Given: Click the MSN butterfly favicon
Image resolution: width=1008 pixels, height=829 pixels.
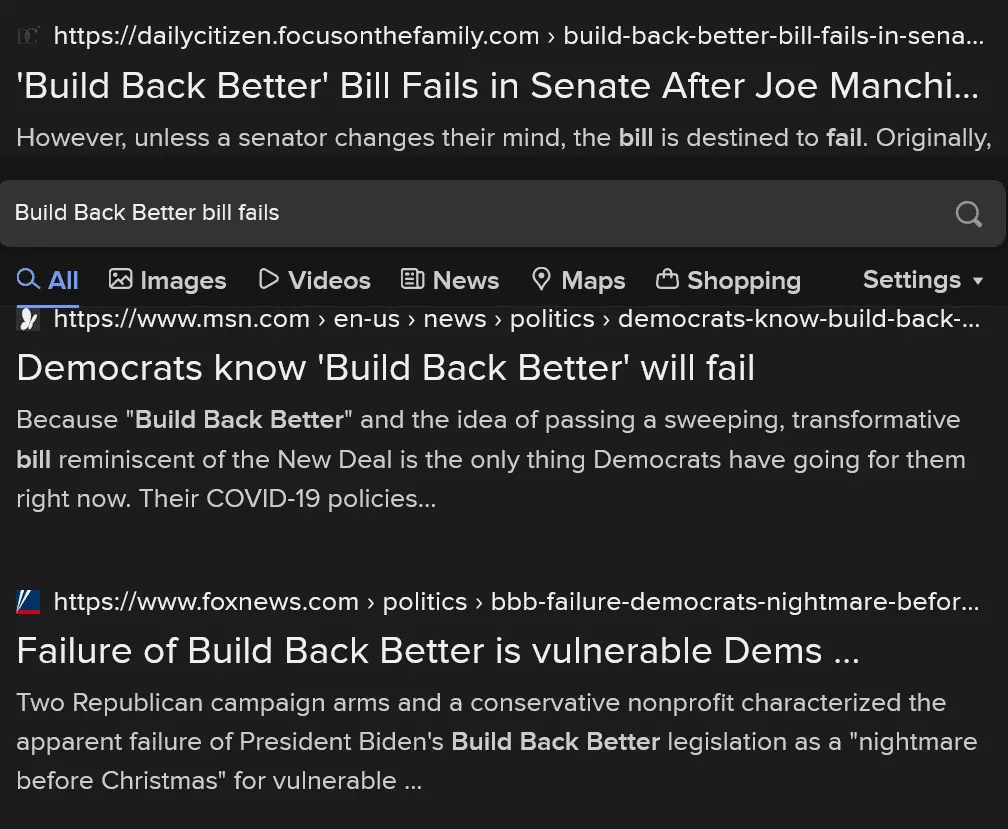Looking at the screenshot, I should (28, 319).
